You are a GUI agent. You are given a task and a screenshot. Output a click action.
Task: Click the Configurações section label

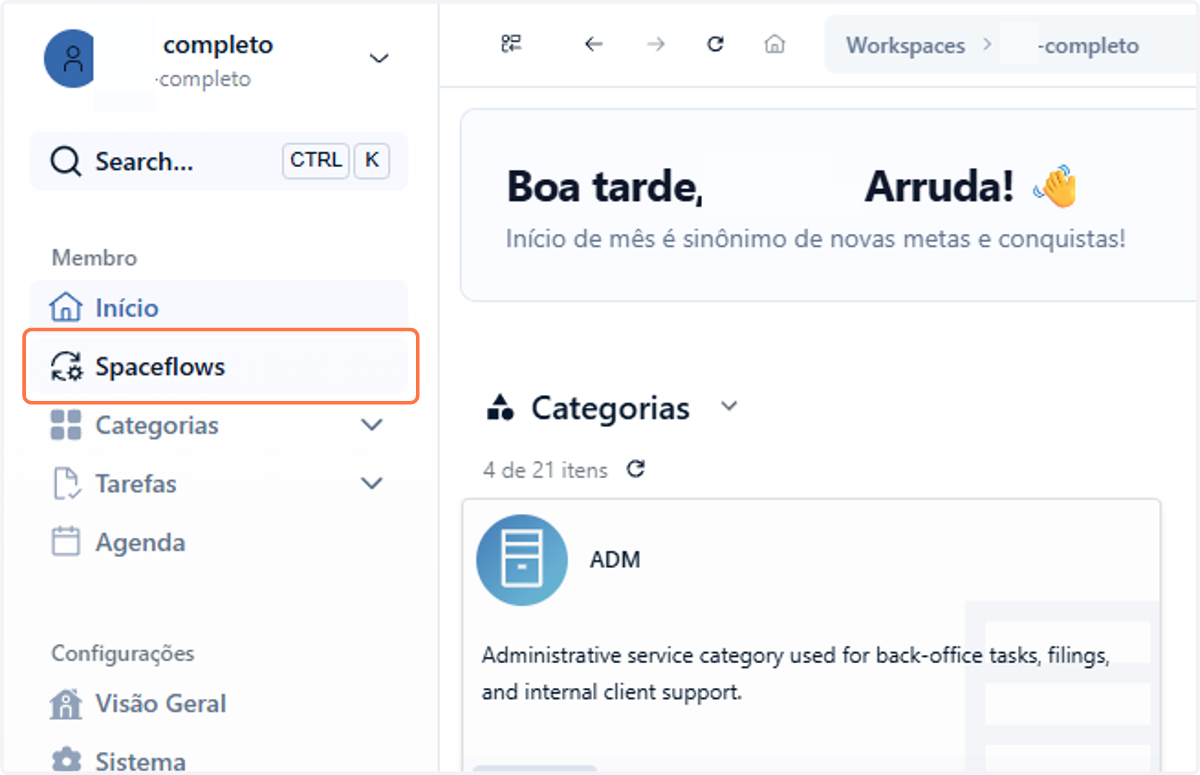point(123,653)
